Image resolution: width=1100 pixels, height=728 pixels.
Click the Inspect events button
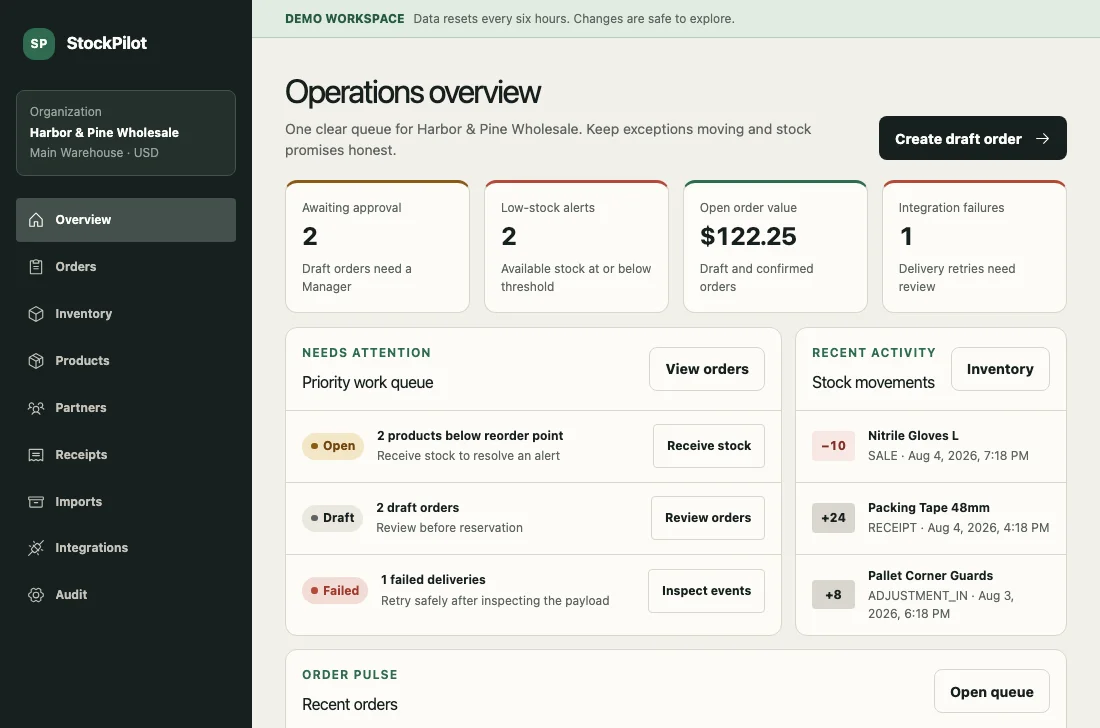click(x=706, y=591)
